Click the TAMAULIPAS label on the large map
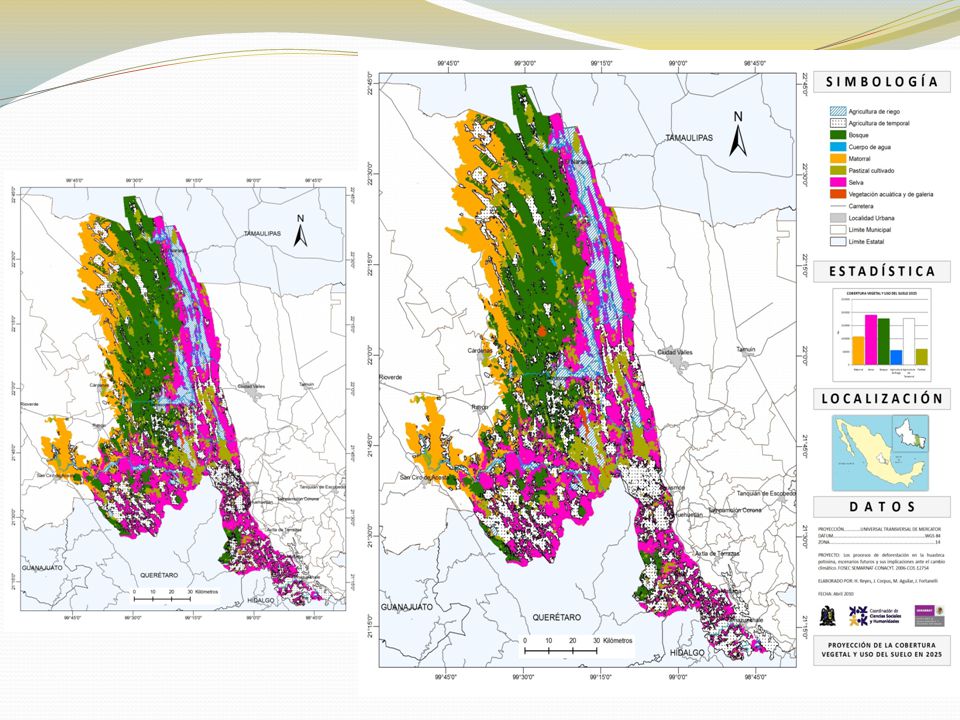Viewport: 960px width, 720px height. (689, 138)
